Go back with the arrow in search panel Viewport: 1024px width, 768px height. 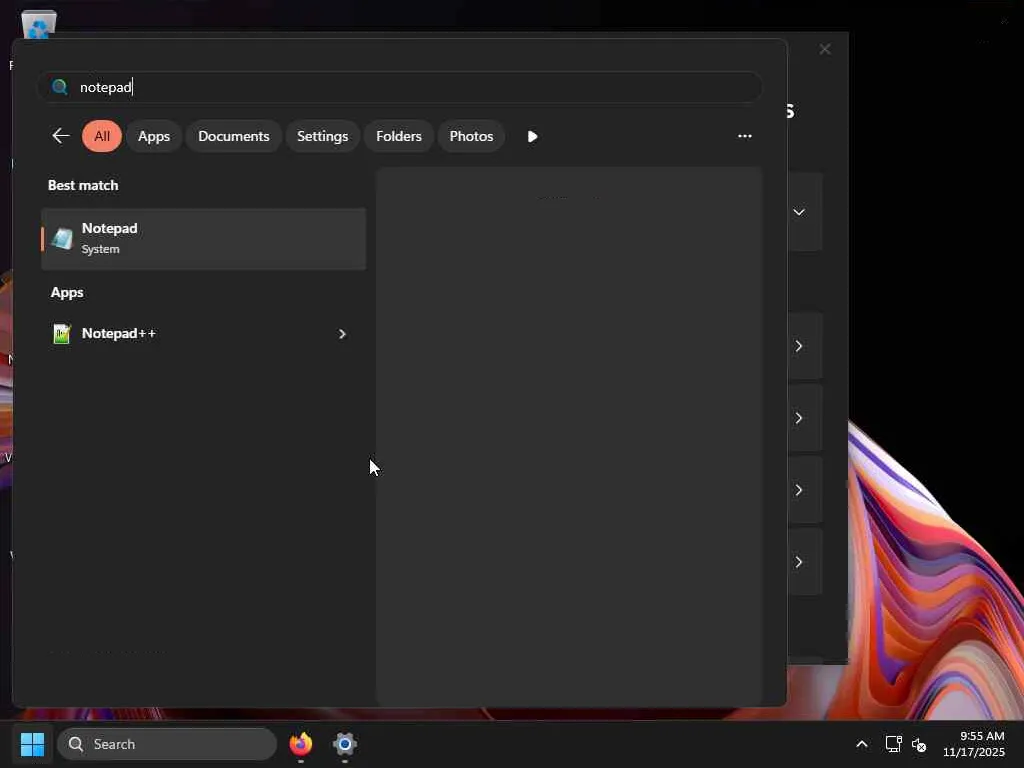click(60, 136)
